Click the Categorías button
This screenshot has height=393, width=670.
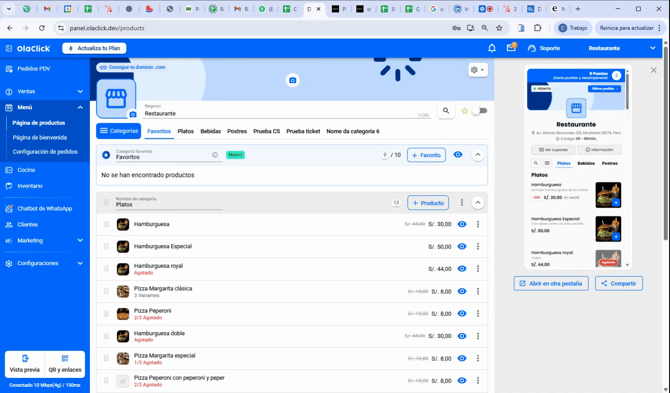click(x=118, y=131)
